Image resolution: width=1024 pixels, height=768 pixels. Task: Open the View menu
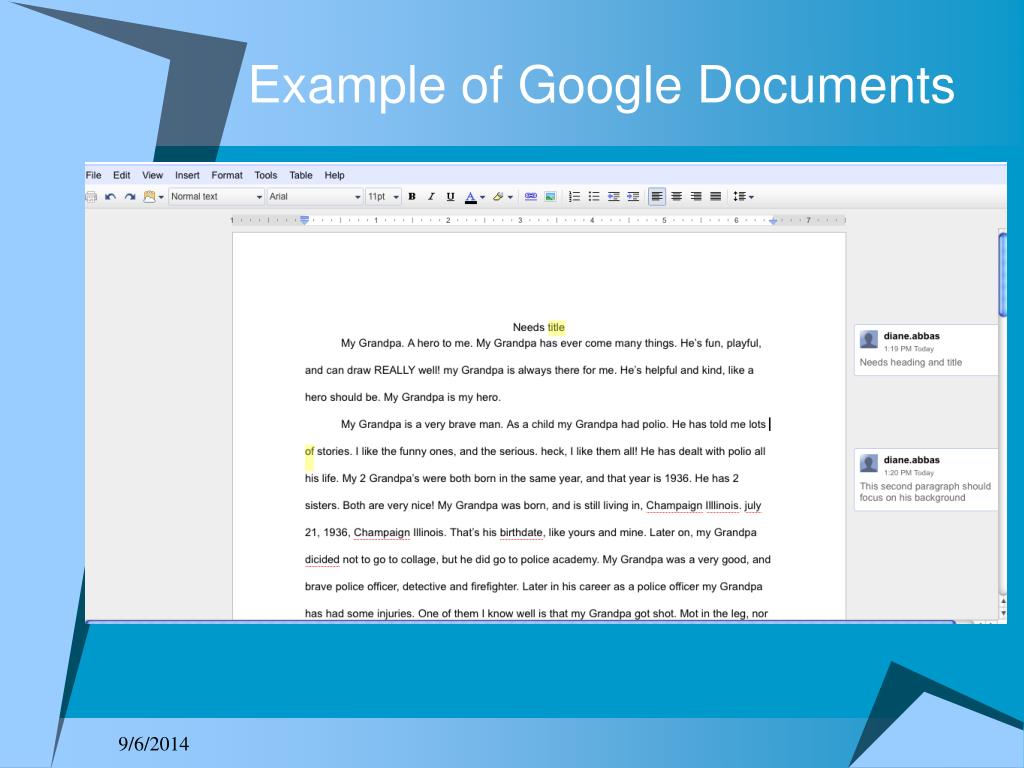click(x=153, y=175)
